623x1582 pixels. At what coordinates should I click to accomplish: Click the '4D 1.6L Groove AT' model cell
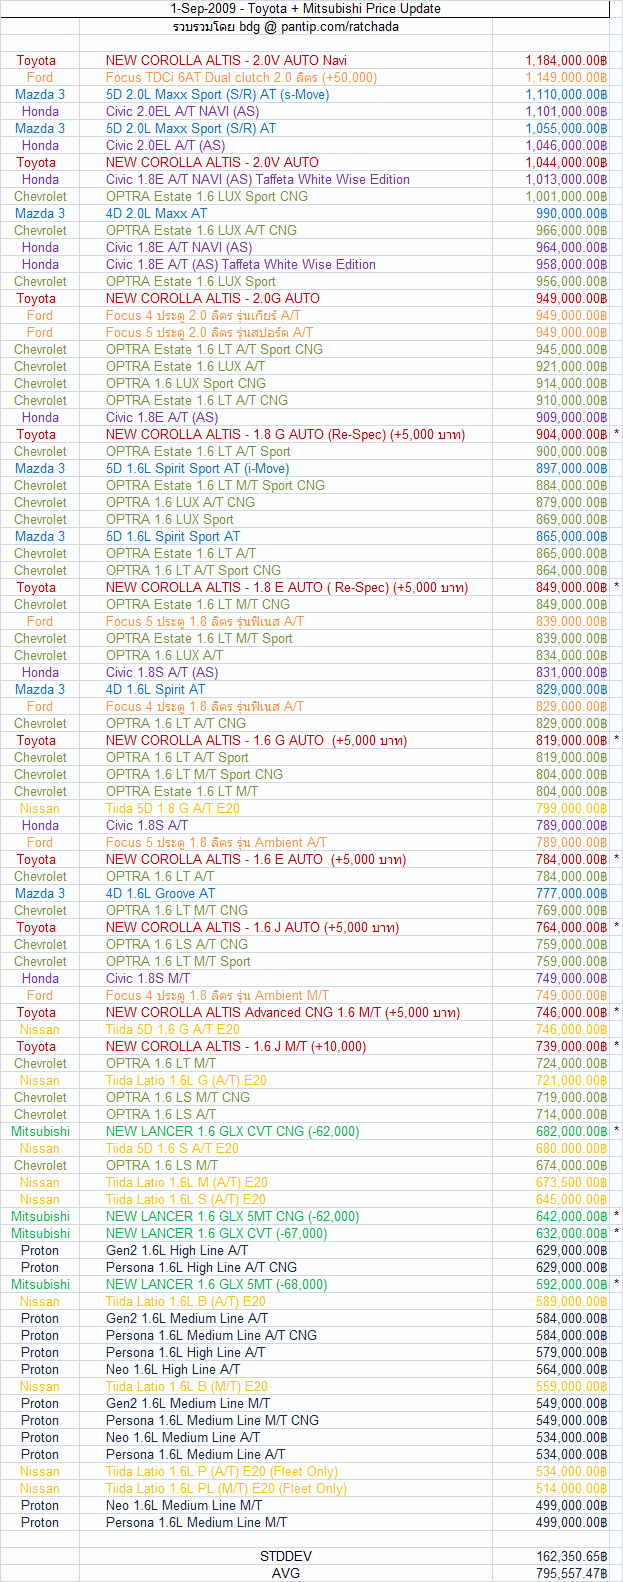tap(160, 894)
